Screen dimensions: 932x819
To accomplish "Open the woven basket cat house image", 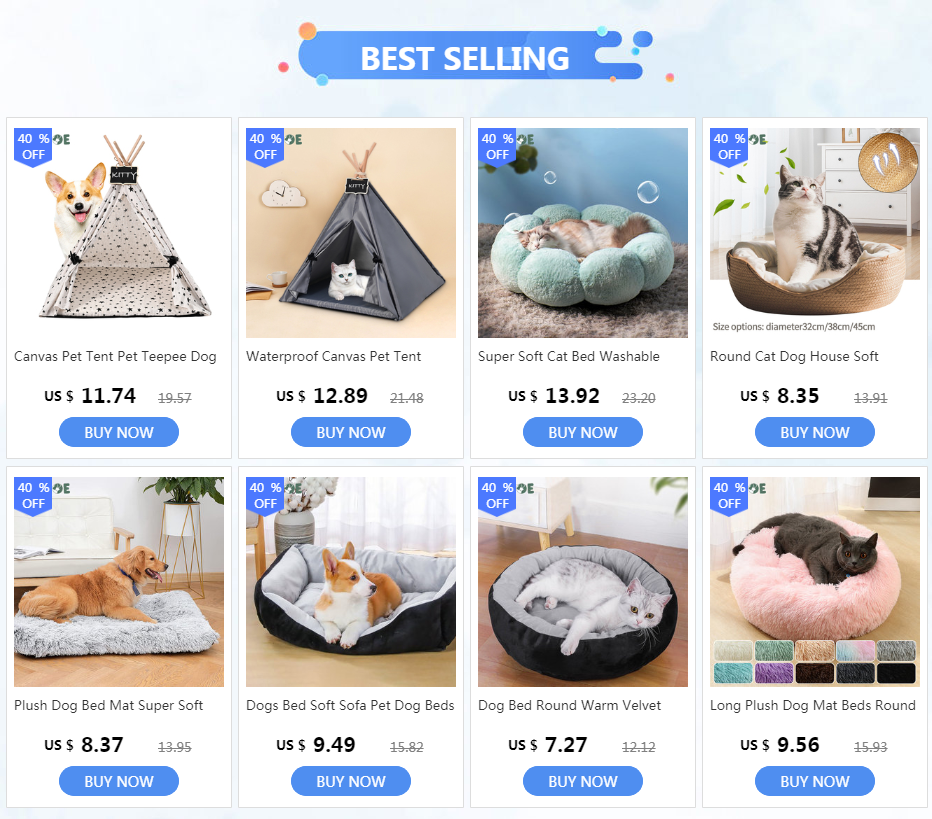I will pos(815,233).
